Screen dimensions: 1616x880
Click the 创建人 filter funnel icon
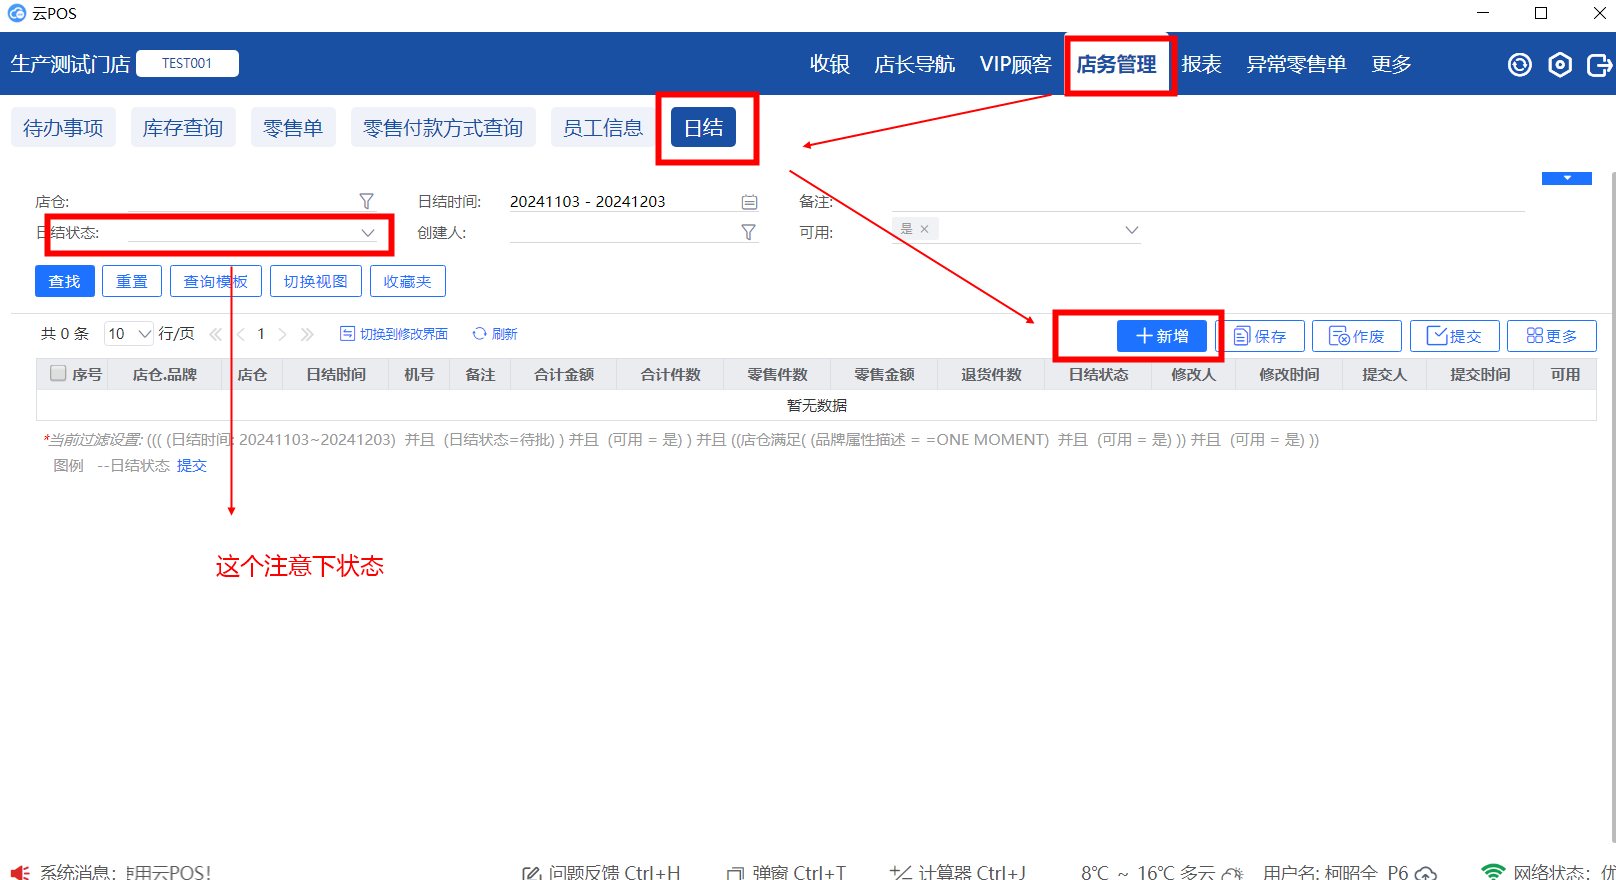pyautogui.click(x=748, y=232)
